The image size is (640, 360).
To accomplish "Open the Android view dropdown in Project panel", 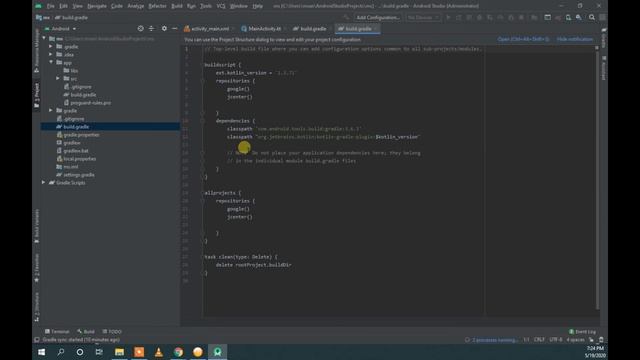I will point(60,29).
